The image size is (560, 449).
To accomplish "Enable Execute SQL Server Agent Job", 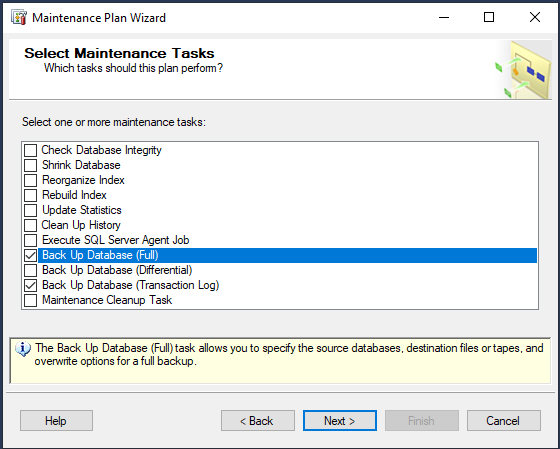I will (x=30, y=240).
